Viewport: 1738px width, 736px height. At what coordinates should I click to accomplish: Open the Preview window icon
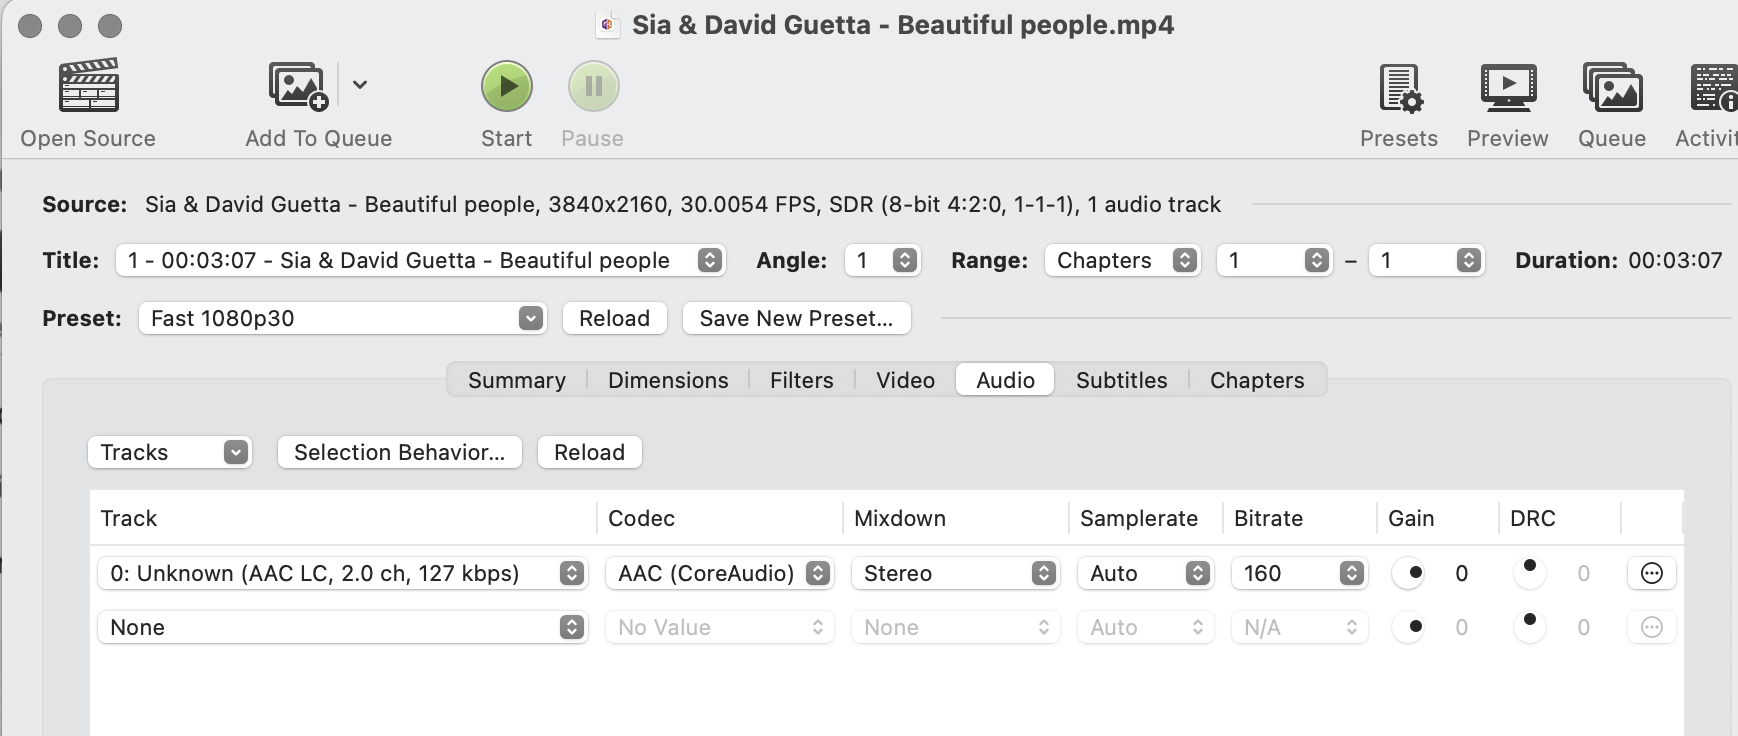[1507, 88]
